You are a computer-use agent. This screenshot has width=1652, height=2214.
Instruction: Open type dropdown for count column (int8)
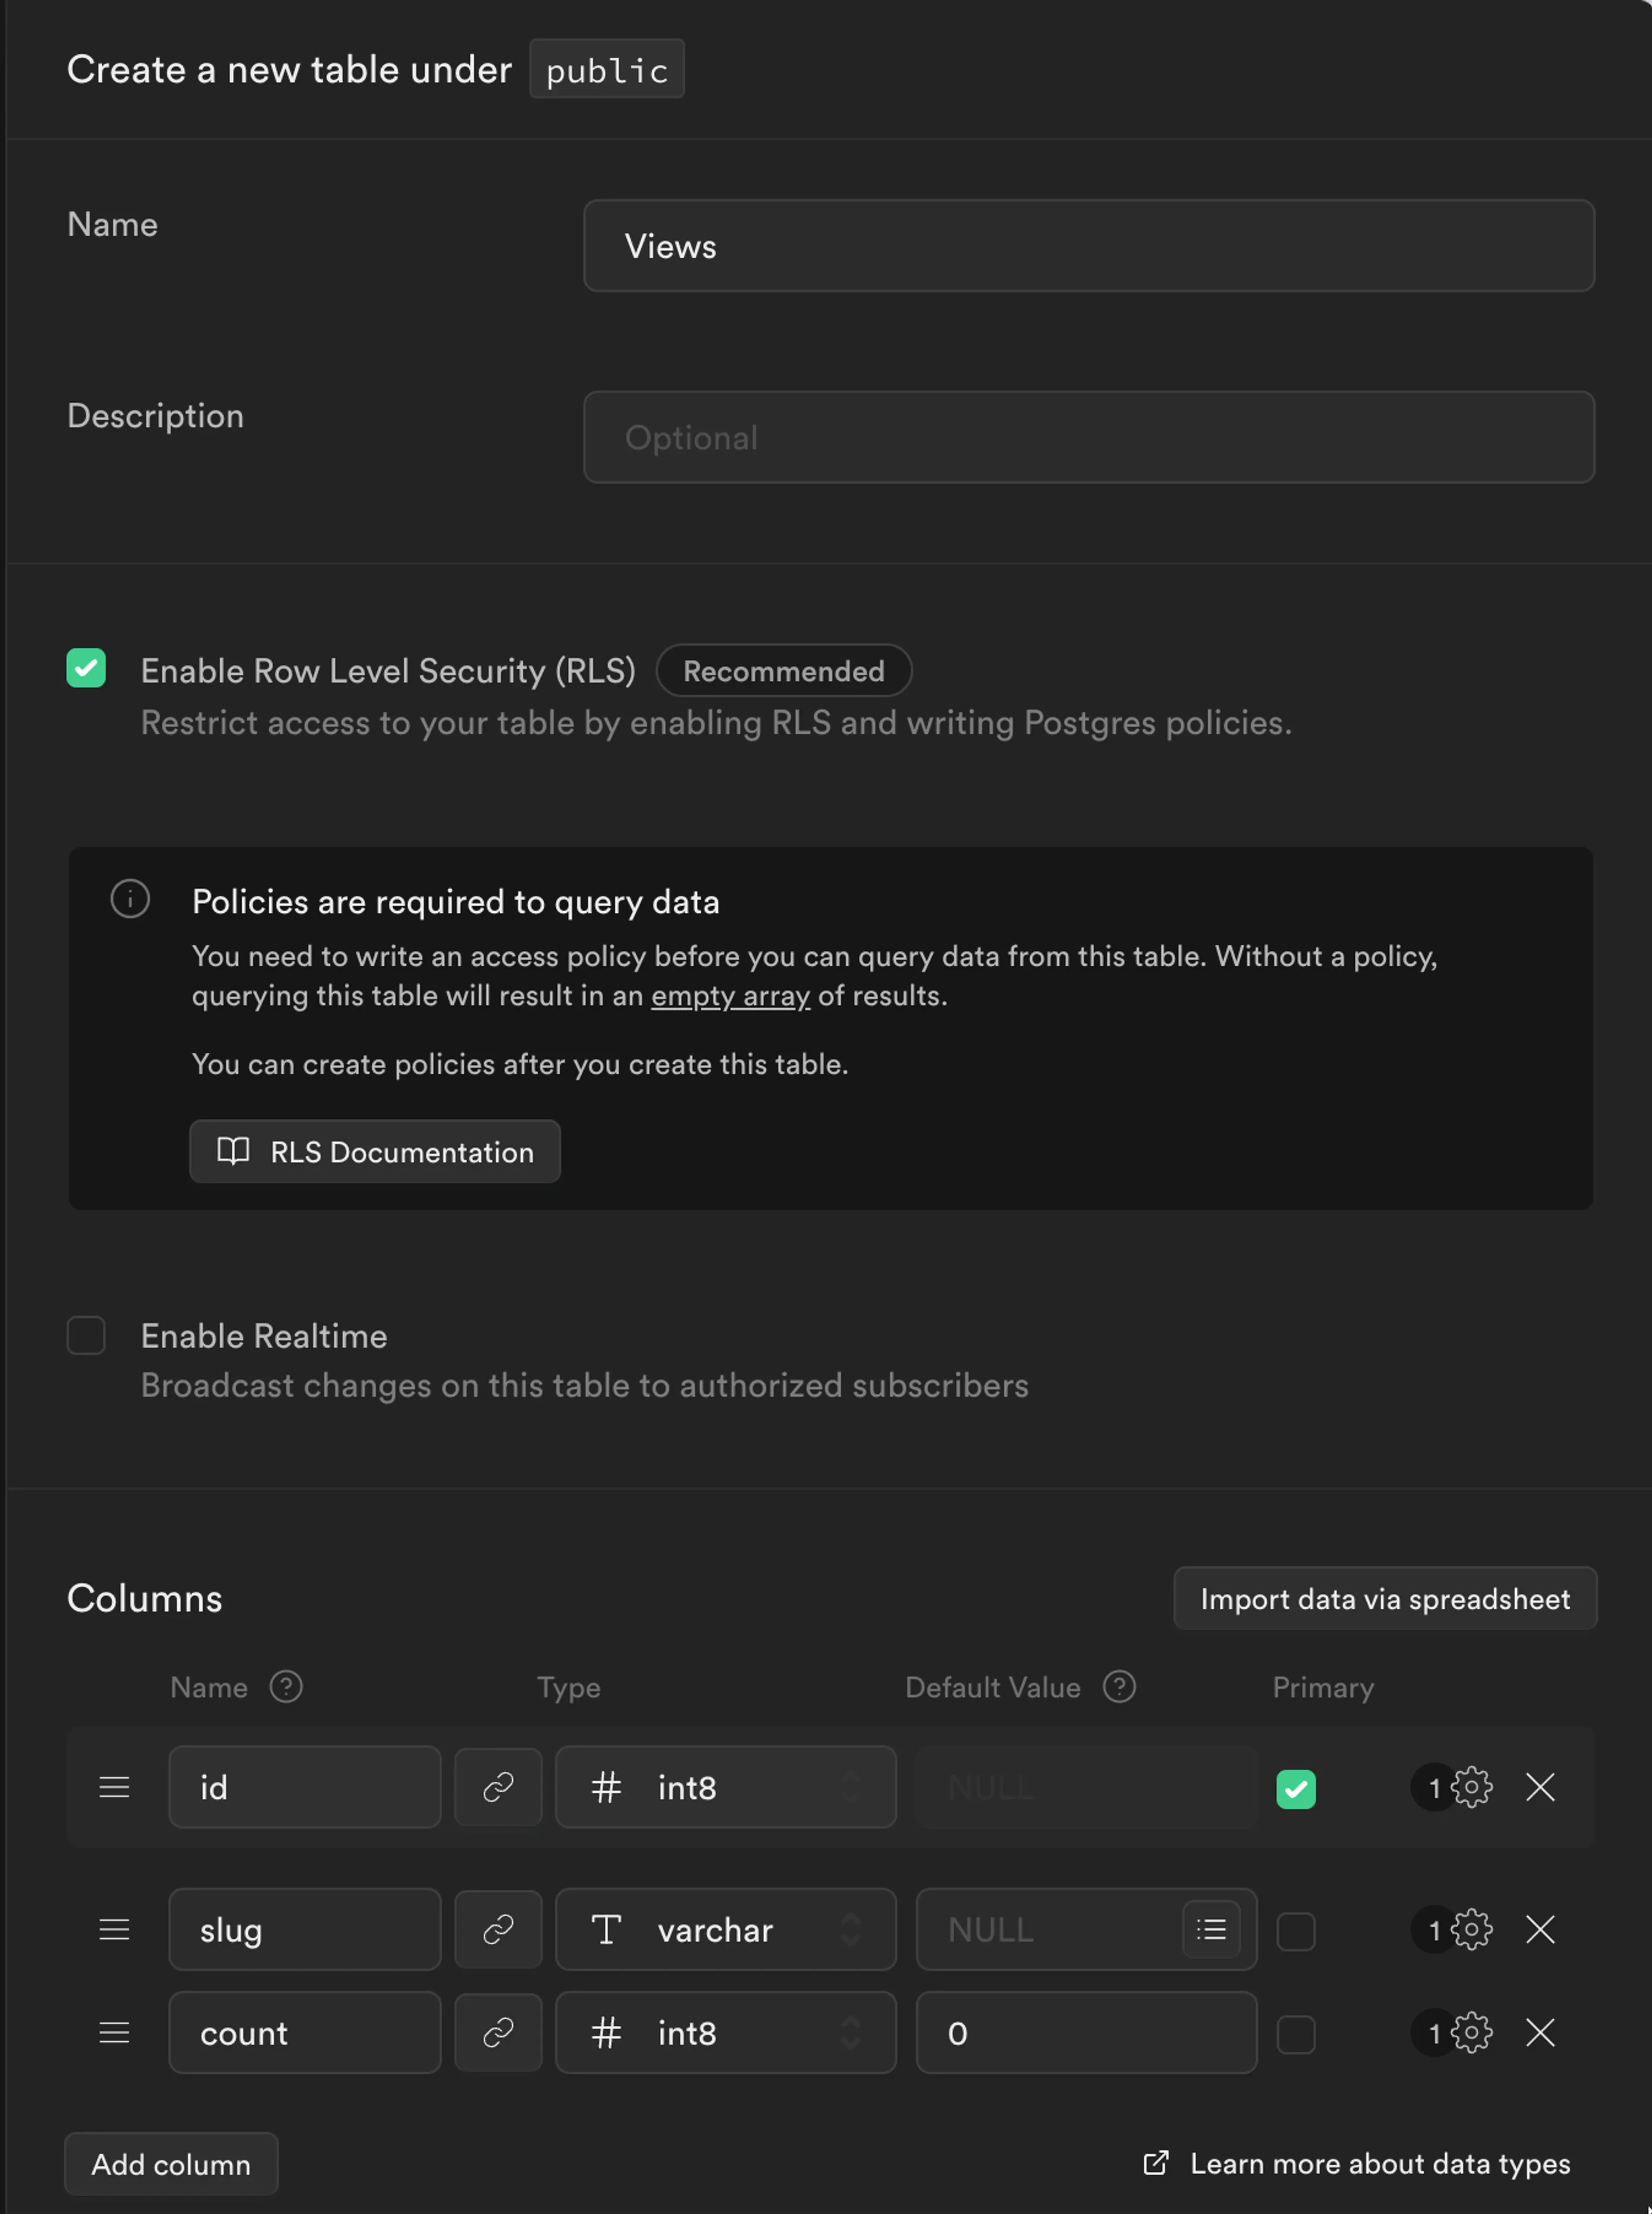click(726, 2032)
